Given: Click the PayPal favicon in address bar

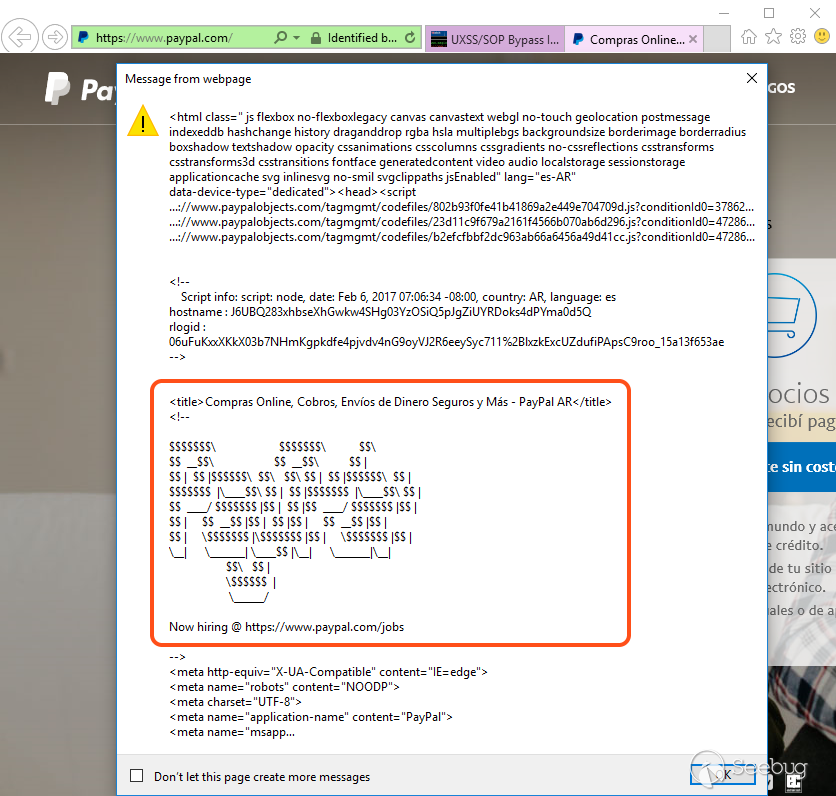Looking at the screenshot, I should [x=83, y=37].
